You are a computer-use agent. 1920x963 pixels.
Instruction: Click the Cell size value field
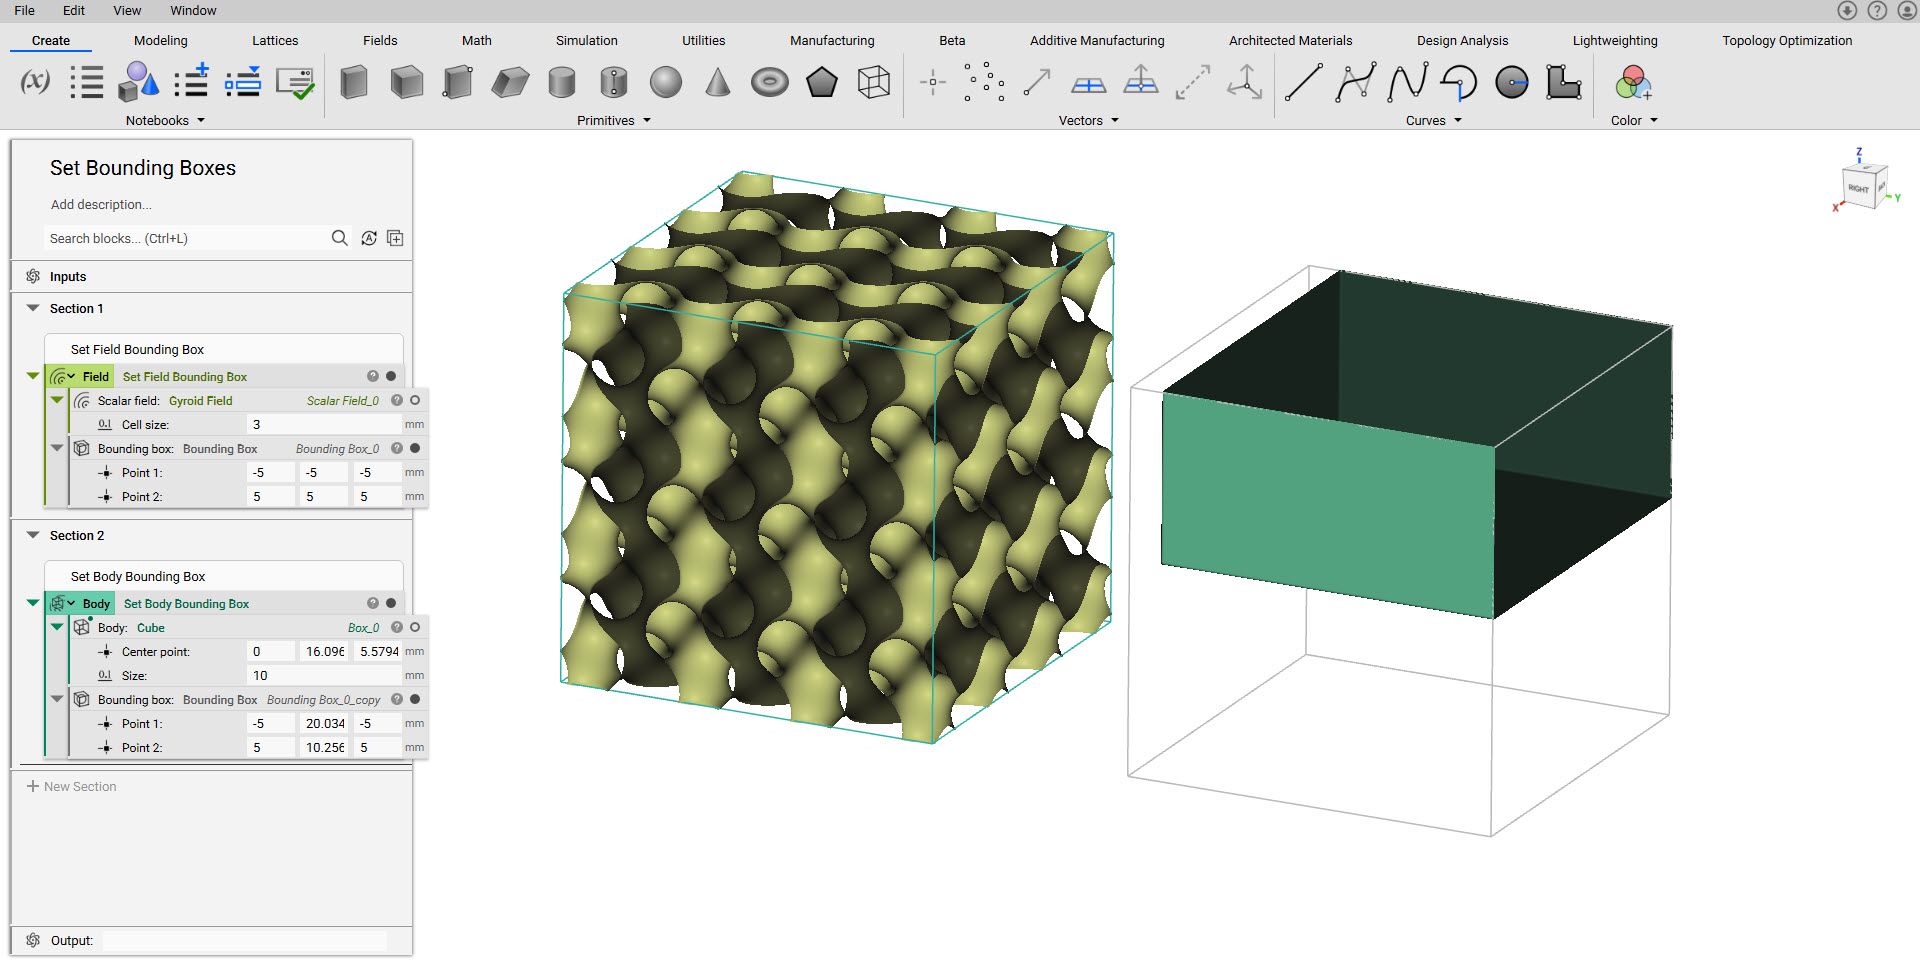tap(323, 424)
